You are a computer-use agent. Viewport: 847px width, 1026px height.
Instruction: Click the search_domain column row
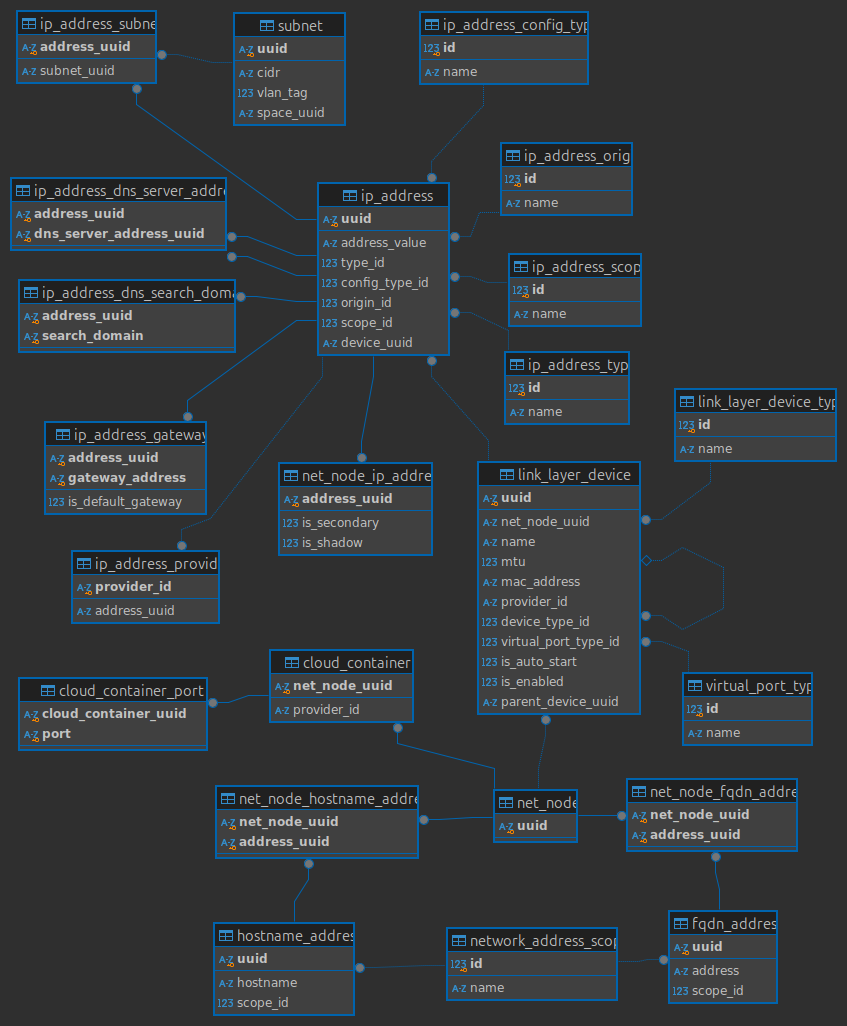pos(92,336)
